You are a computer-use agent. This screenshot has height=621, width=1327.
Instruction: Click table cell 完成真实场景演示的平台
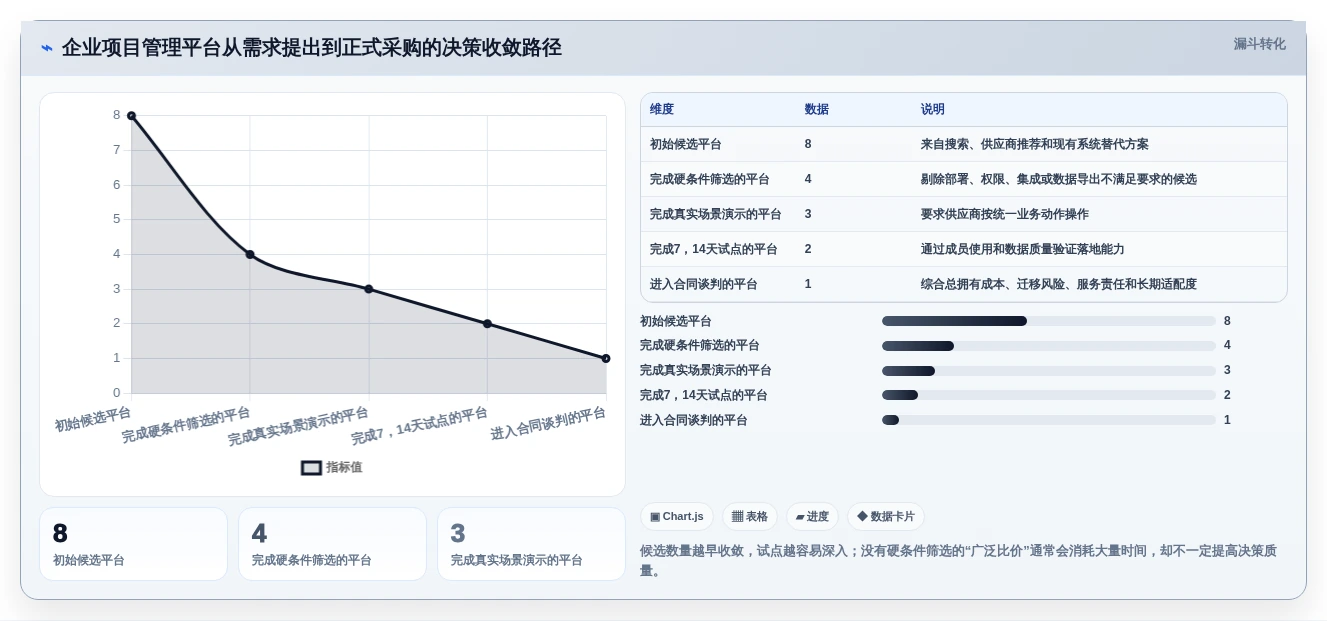coord(716,214)
